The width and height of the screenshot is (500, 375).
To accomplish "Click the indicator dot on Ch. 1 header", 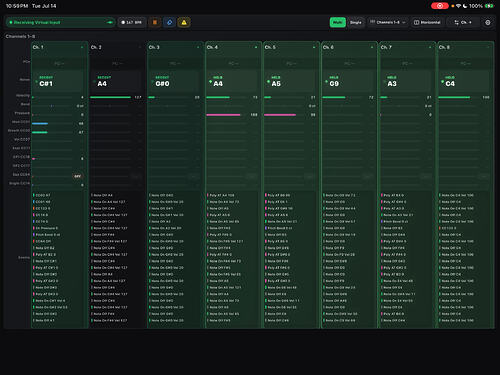I will coord(82,47).
